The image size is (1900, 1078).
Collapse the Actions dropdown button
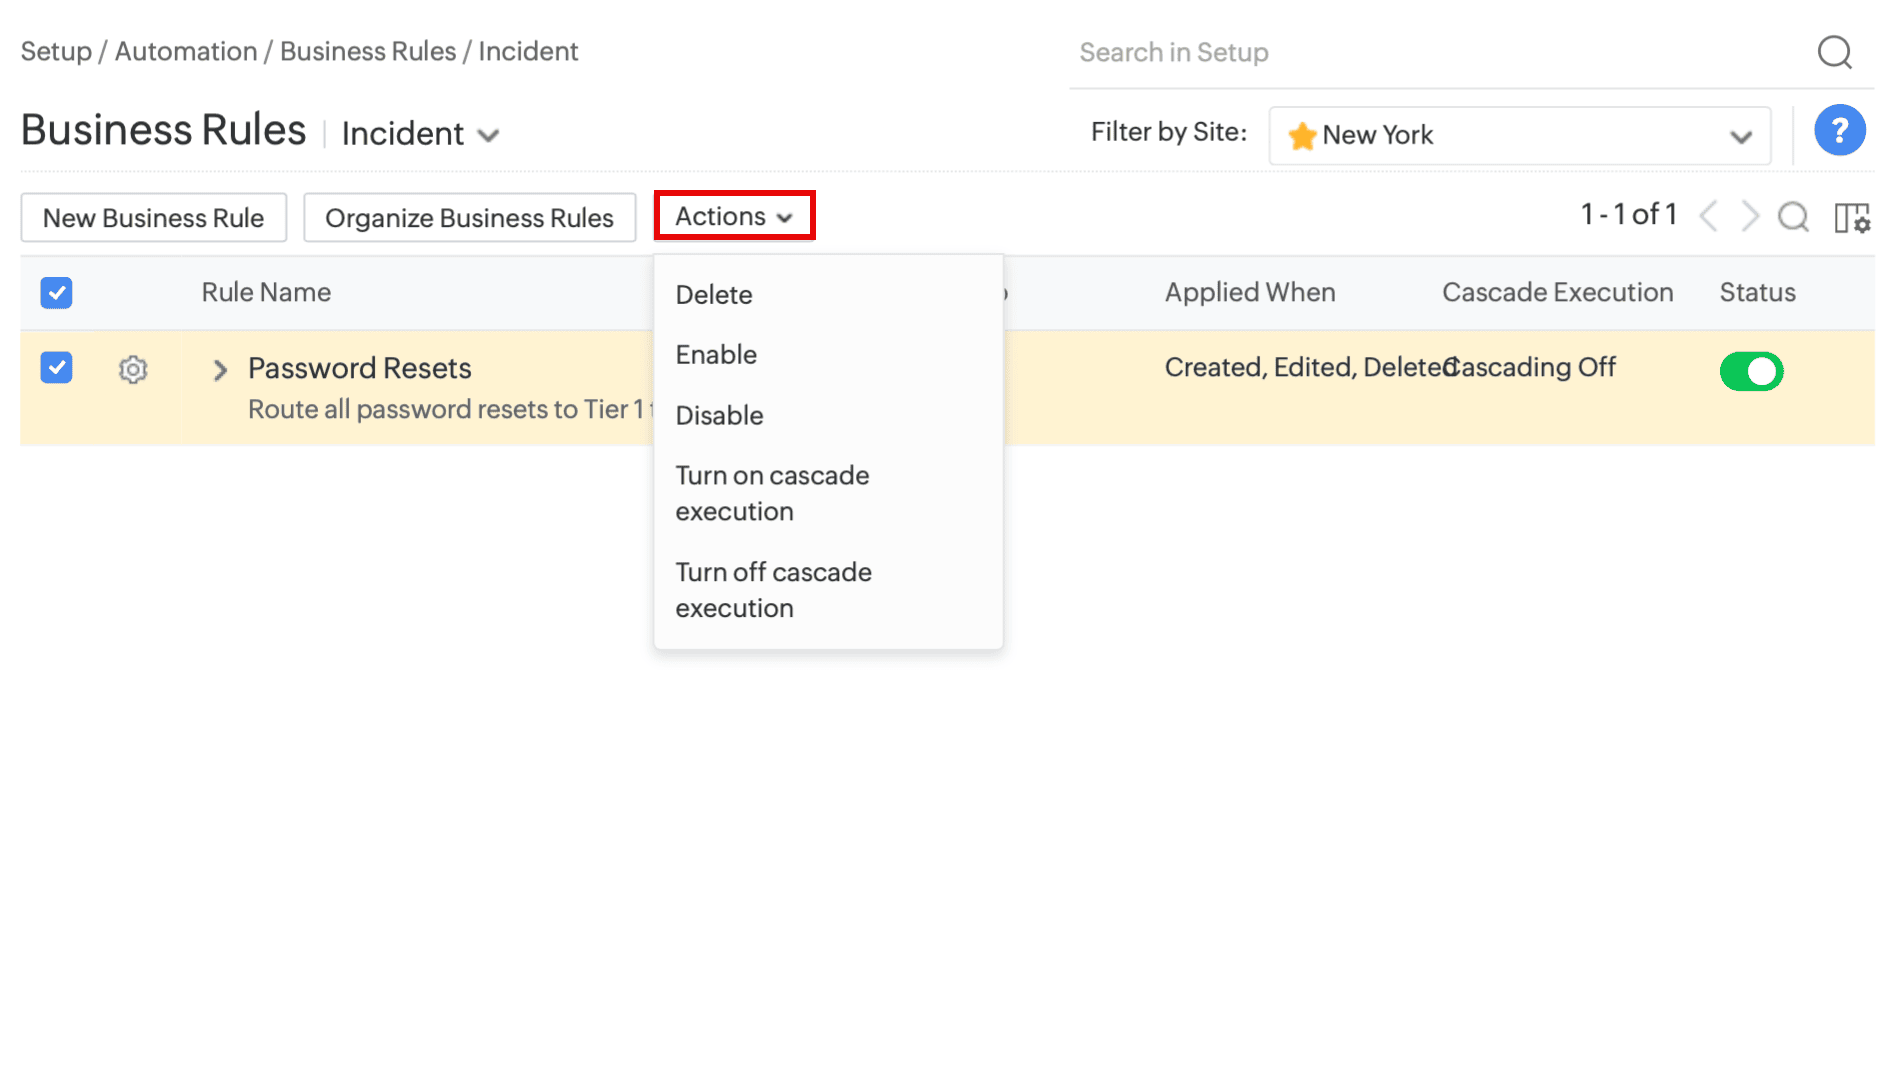click(x=734, y=216)
